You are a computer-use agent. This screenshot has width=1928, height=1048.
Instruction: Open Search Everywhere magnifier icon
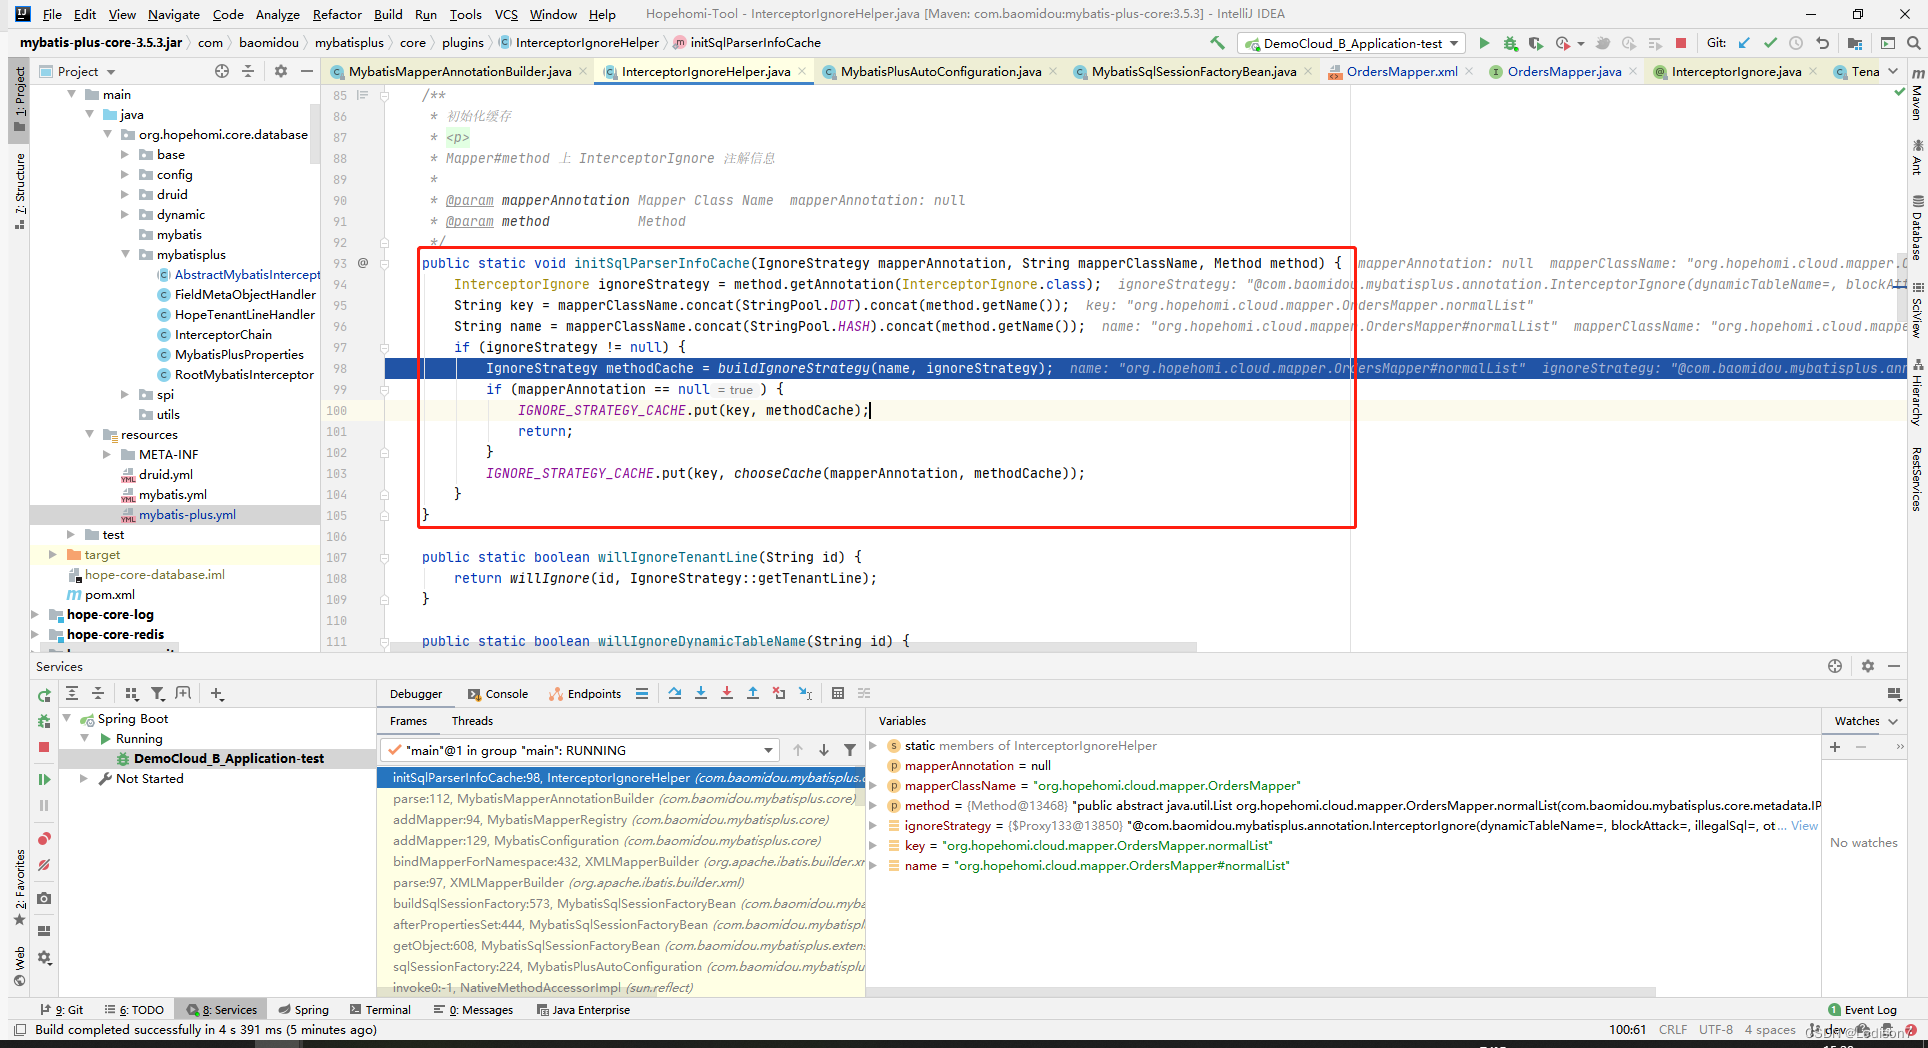click(x=1913, y=43)
